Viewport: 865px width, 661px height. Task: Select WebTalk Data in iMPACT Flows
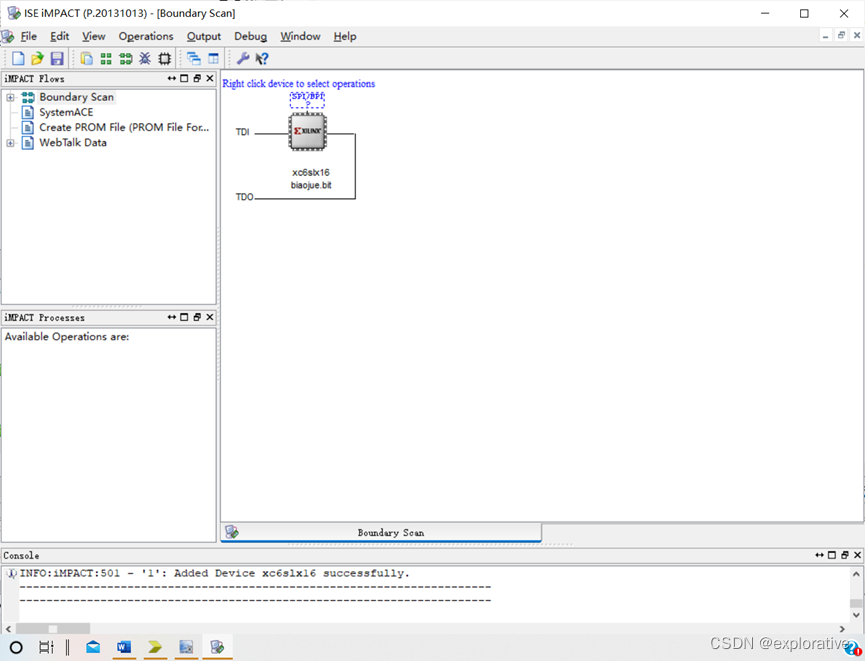(73, 143)
